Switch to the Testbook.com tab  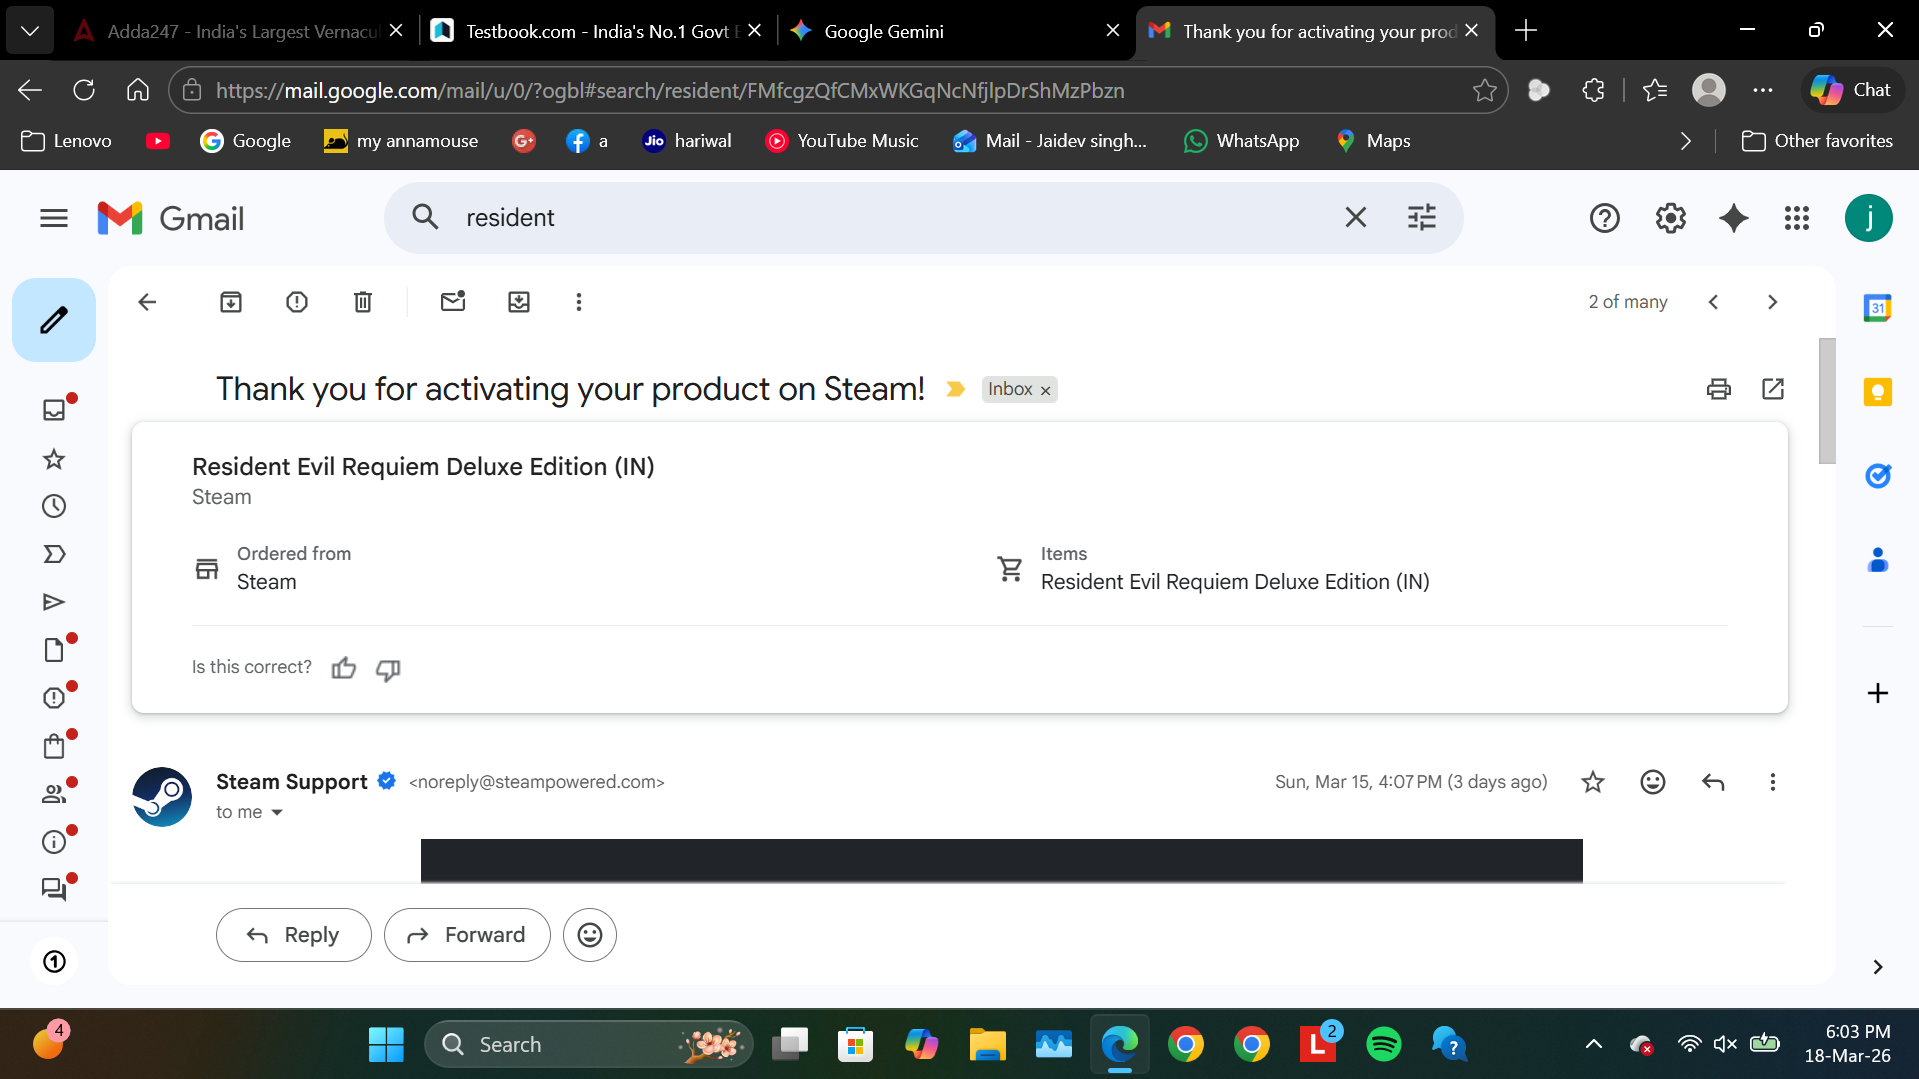coord(595,31)
